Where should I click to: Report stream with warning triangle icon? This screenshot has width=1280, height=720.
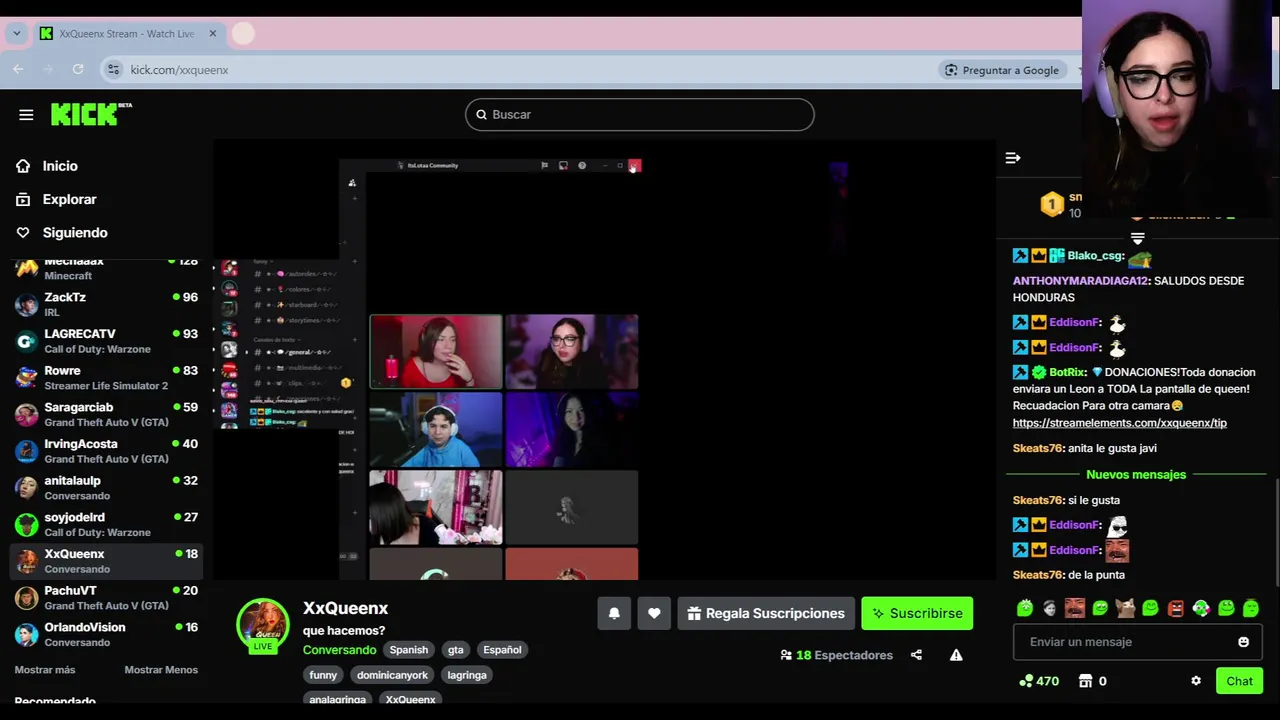[x=956, y=655]
